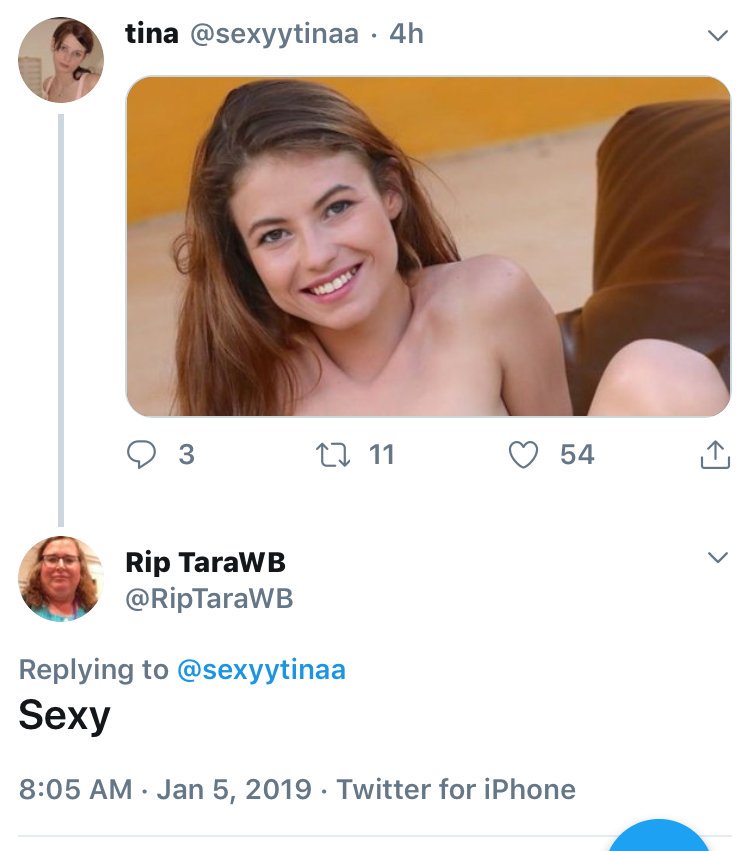Open Rip TaraWB's profile avatar
Image resolution: width=744 pixels, height=851 pixels.
pos(61,579)
